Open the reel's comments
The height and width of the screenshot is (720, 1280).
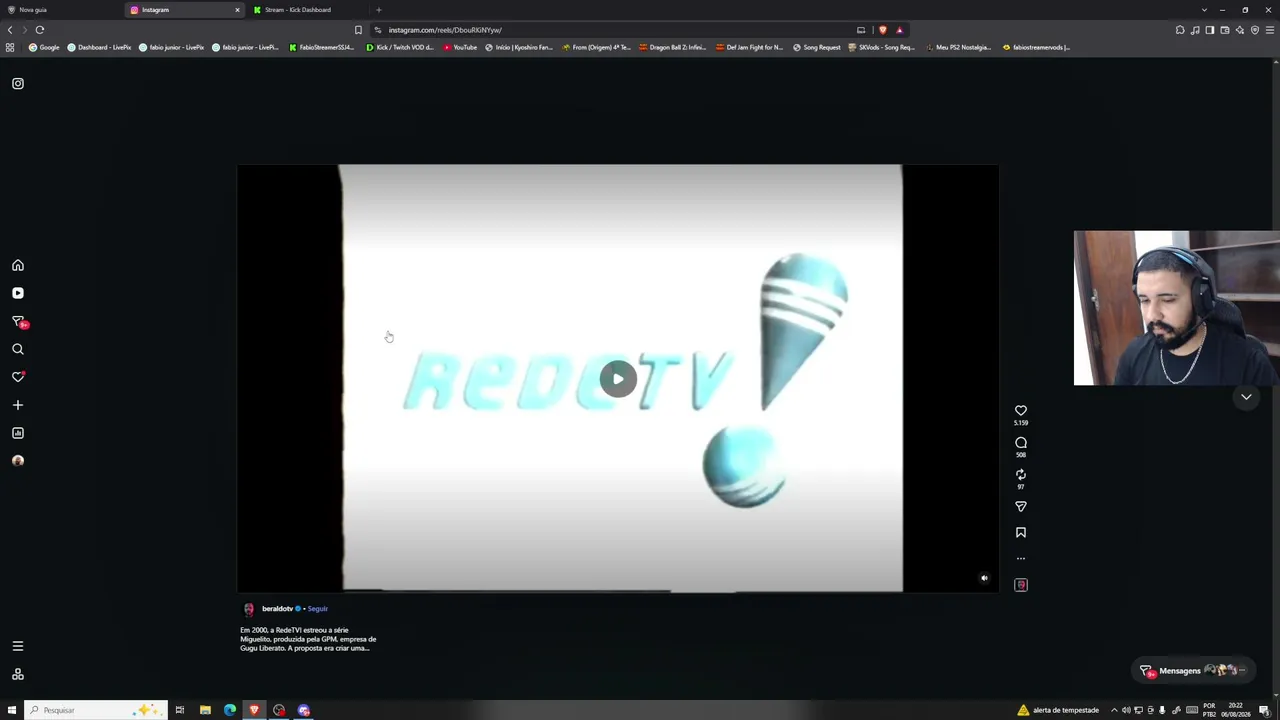[x=1021, y=442]
